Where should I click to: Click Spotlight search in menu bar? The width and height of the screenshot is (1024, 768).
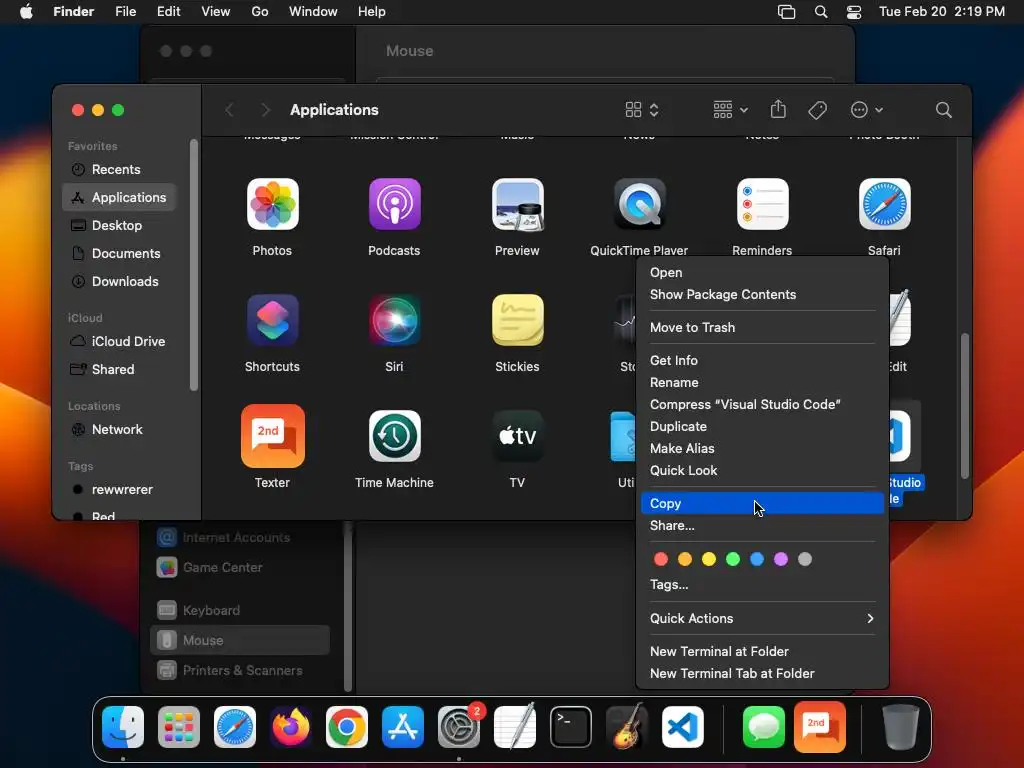tap(821, 12)
